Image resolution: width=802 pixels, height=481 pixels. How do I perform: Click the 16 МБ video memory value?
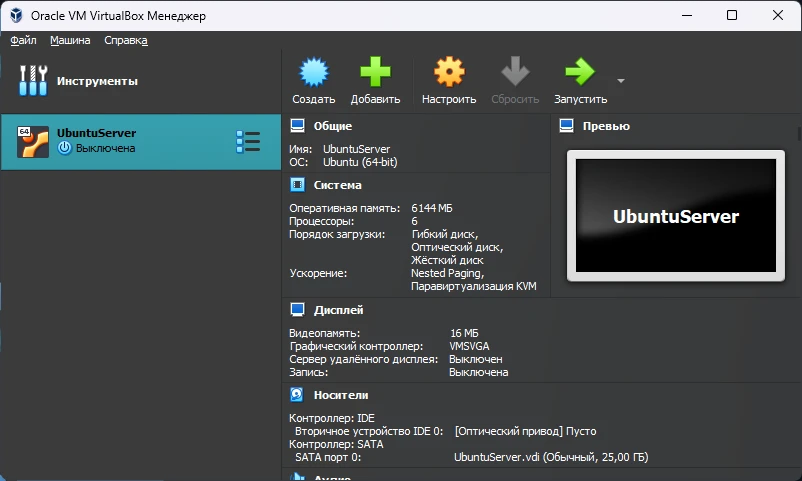pos(464,333)
